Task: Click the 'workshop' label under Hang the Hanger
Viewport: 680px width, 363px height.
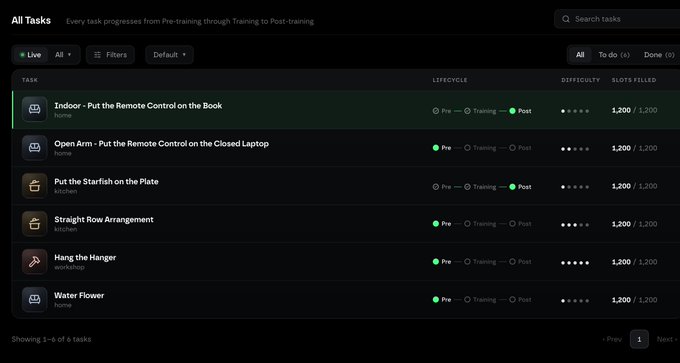Action: pos(69,267)
